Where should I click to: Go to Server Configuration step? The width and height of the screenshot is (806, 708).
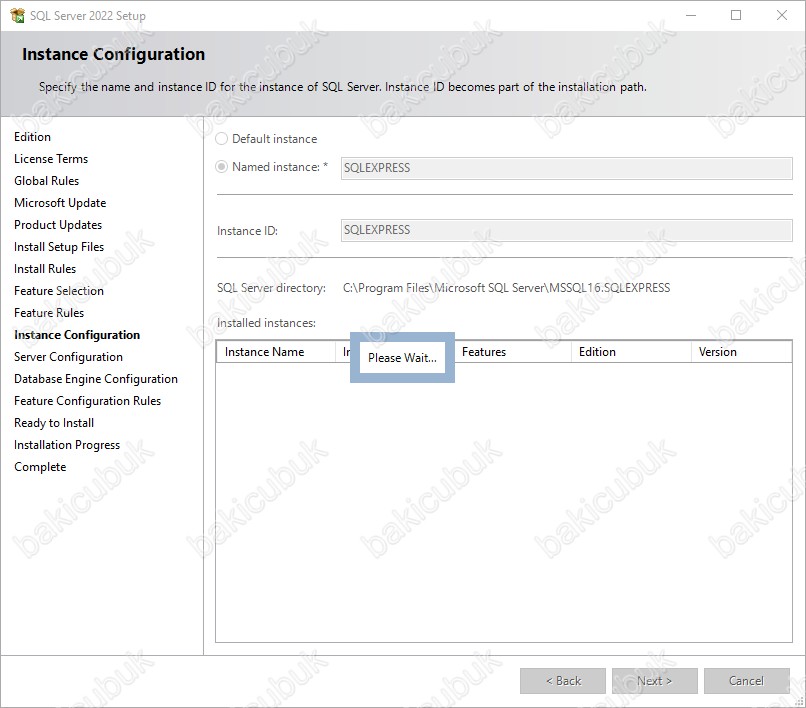[x=68, y=357]
